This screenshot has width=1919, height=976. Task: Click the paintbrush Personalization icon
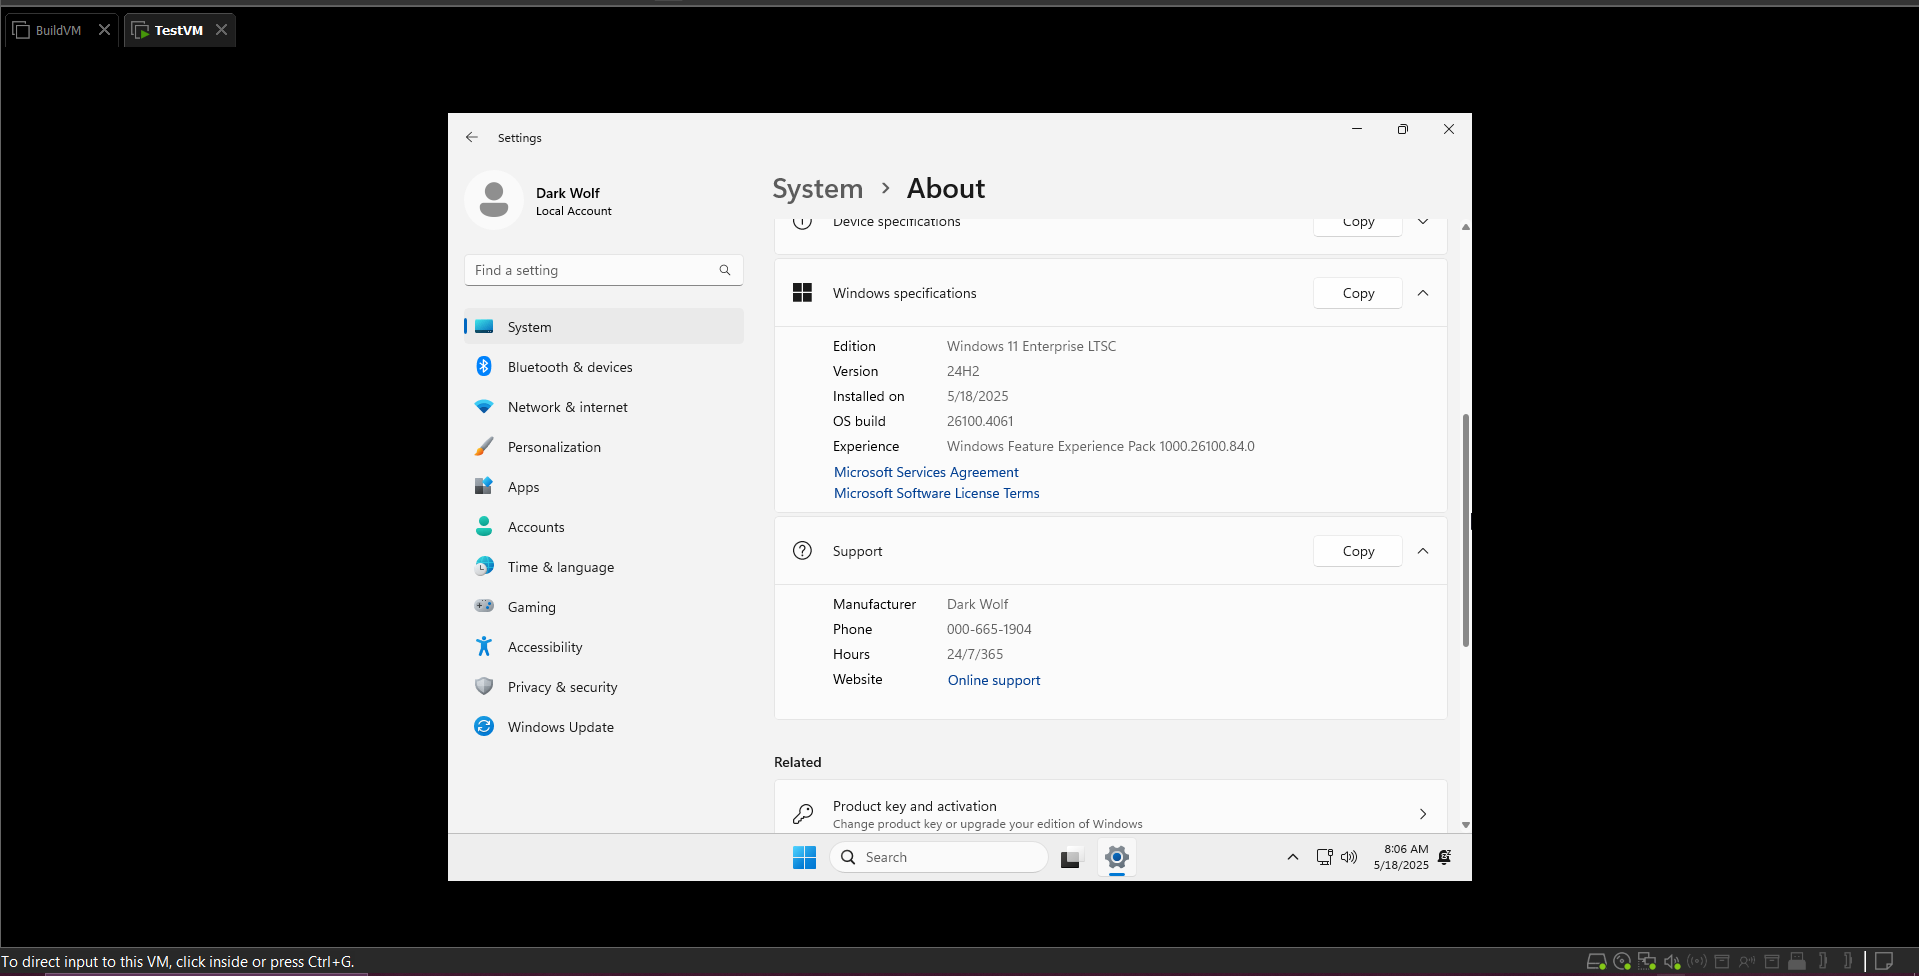[x=484, y=446]
